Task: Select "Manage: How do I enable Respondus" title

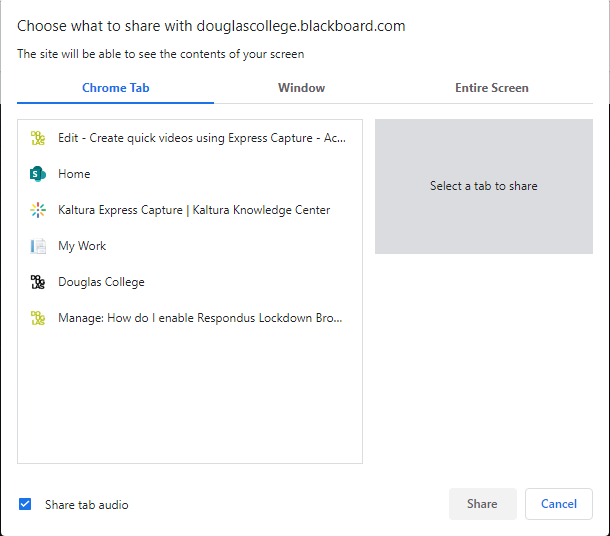Action: point(200,318)
